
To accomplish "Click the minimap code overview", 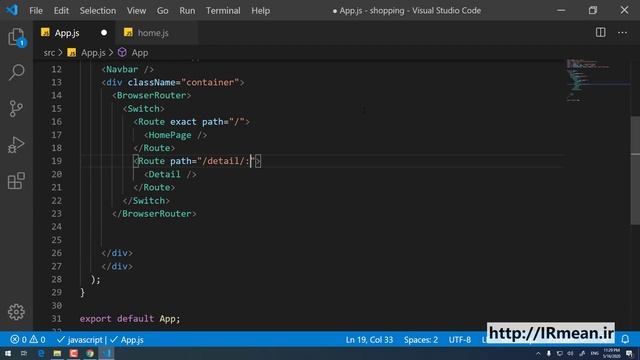I will click(x=597, y=80).
